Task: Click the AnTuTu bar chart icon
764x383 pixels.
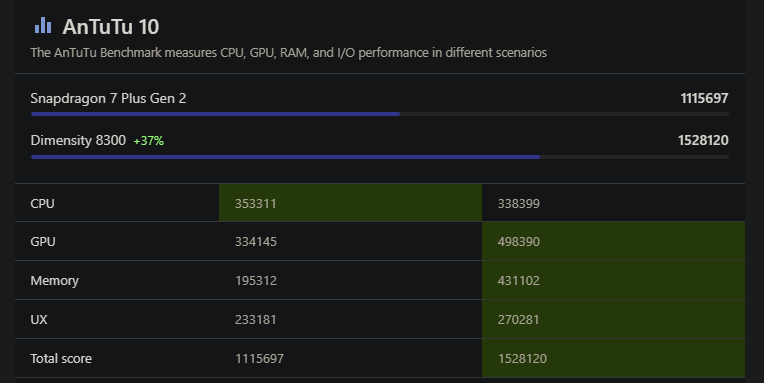Action: (x=43, y=26)
